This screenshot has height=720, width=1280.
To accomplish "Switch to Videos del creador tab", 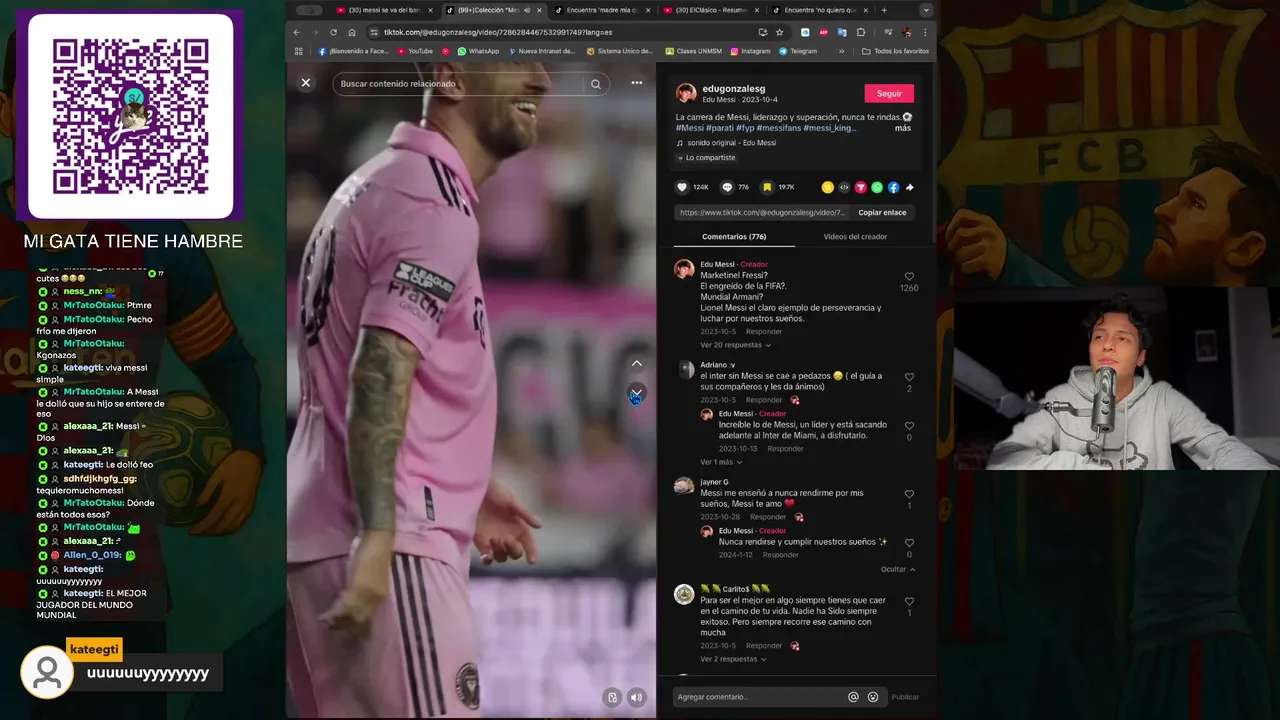I will pyautogui.click(x=855, y=237).
